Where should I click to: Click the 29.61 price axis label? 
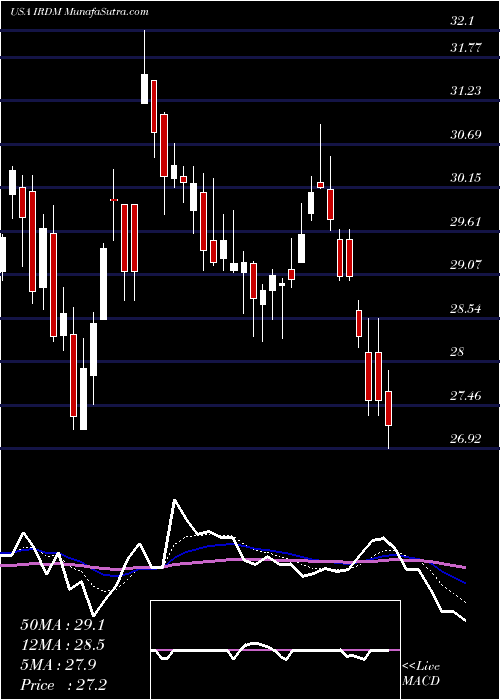(466, 221)
